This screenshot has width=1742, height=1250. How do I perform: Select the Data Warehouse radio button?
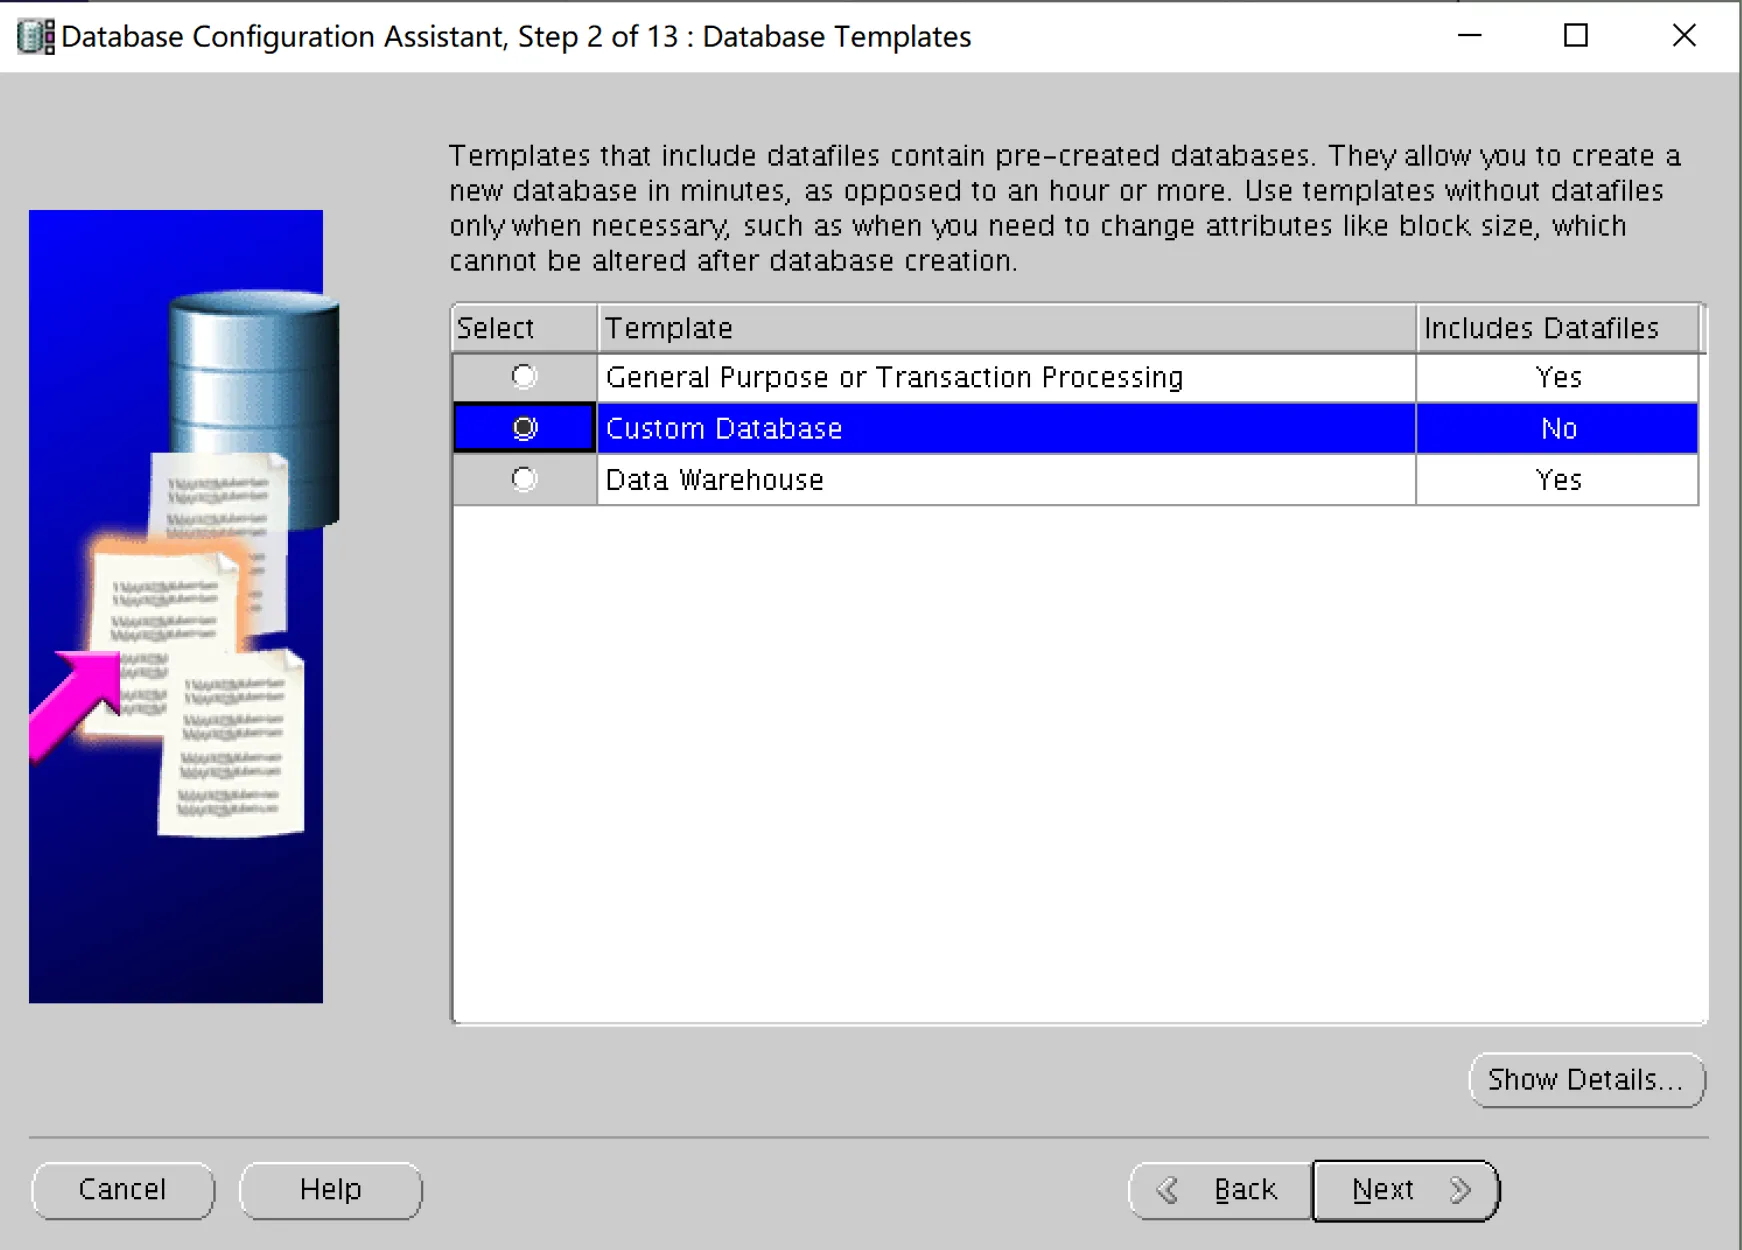(x=523, y=479)
